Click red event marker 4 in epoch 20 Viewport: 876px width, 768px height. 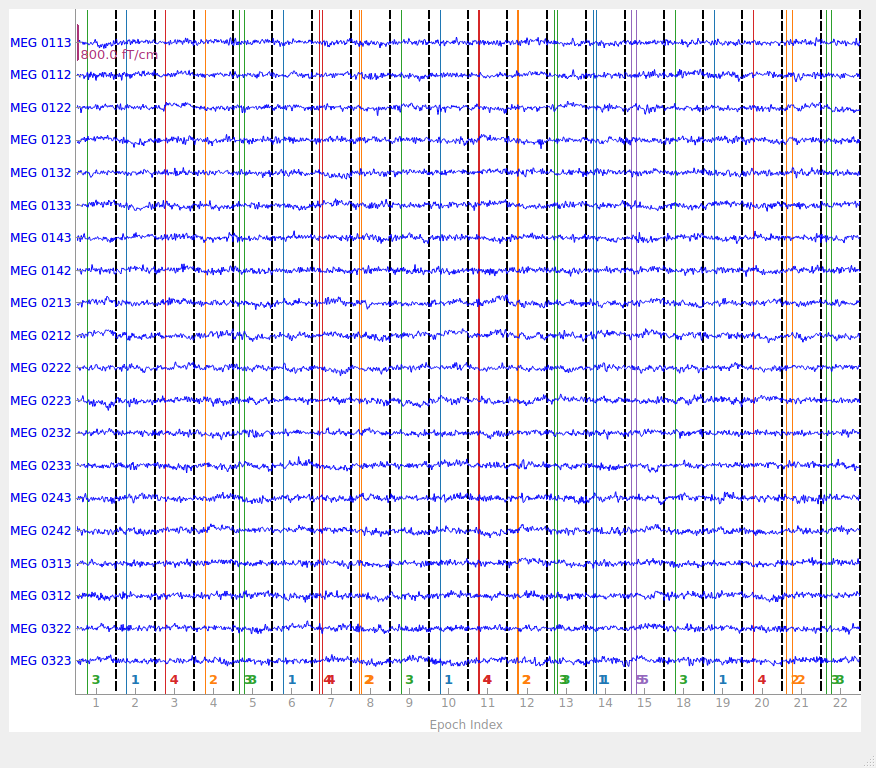pyautogui.click(x=761, y=680)
